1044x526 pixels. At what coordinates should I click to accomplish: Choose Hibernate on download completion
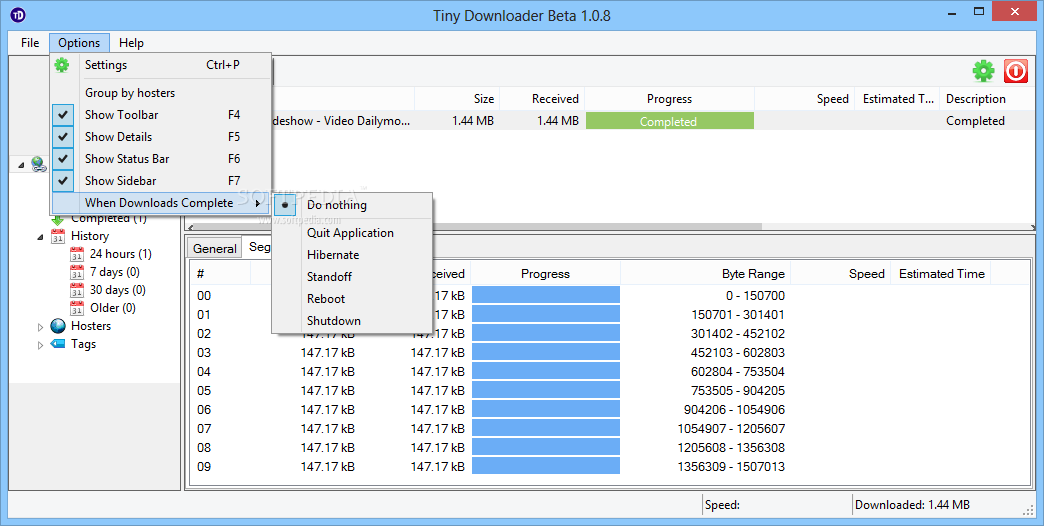[x=352, y=255]
